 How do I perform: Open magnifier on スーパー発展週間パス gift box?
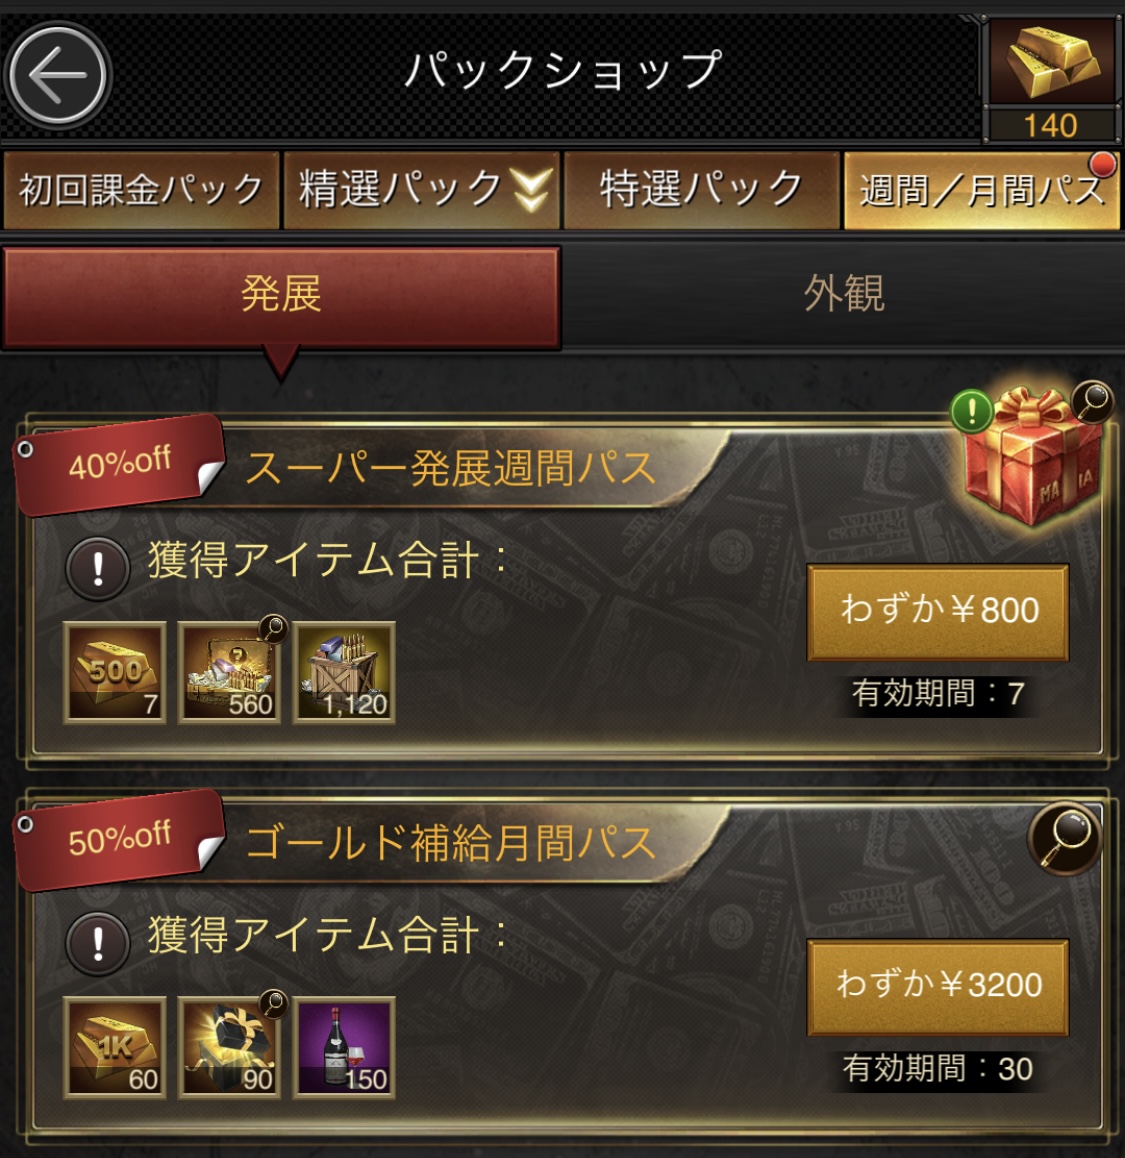[1093, 401]
